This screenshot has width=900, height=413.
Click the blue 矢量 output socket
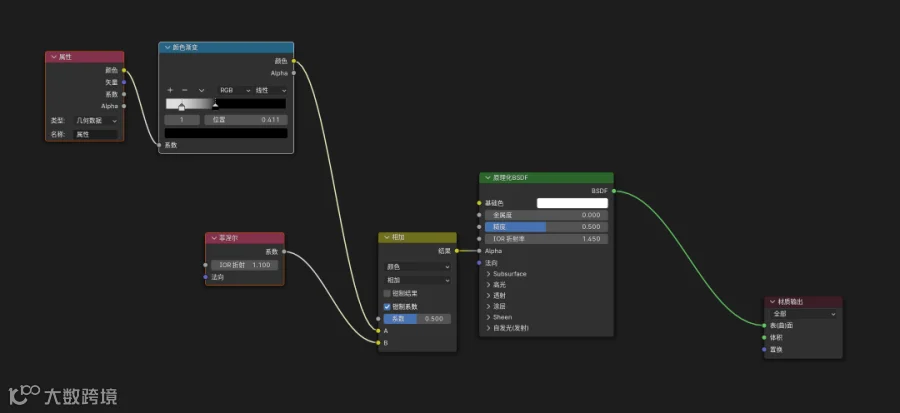click(124, 83)
